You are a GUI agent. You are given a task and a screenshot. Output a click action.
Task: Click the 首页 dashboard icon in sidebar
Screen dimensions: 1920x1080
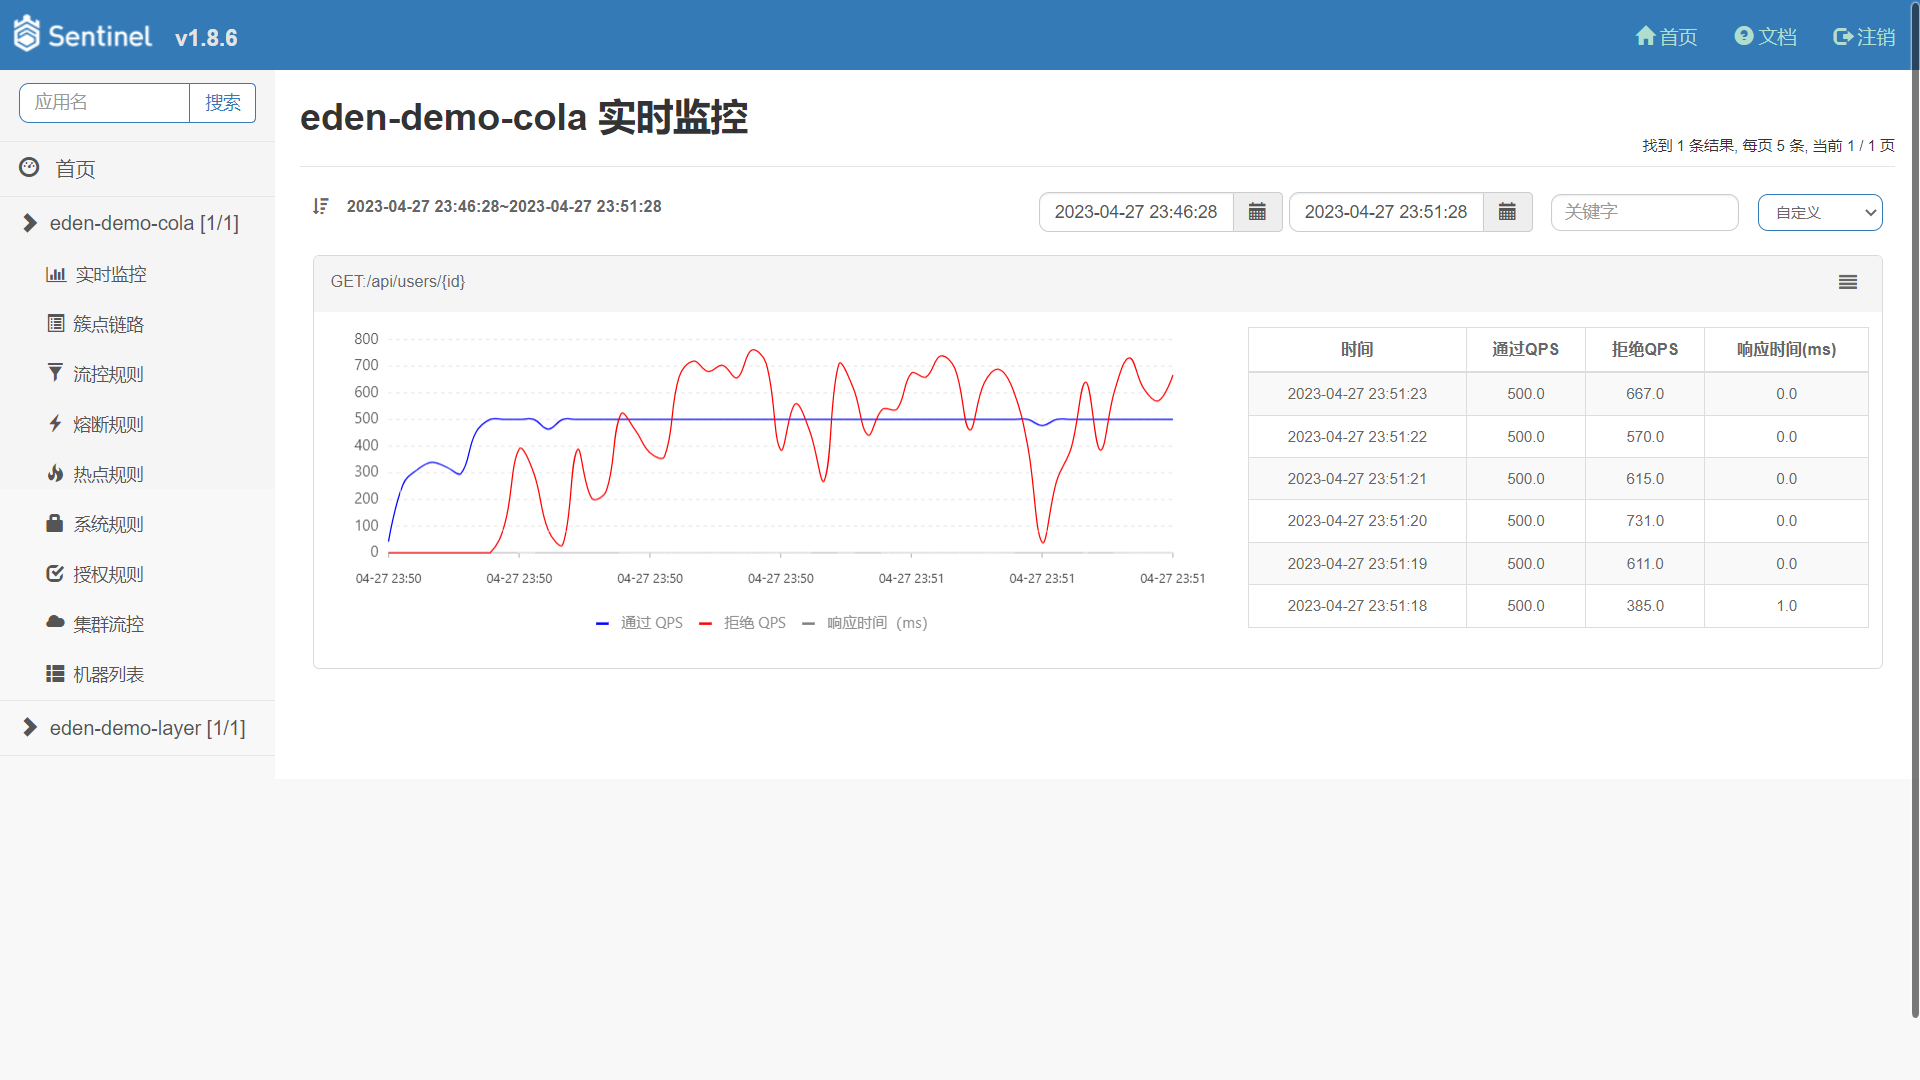click(29, 168)
